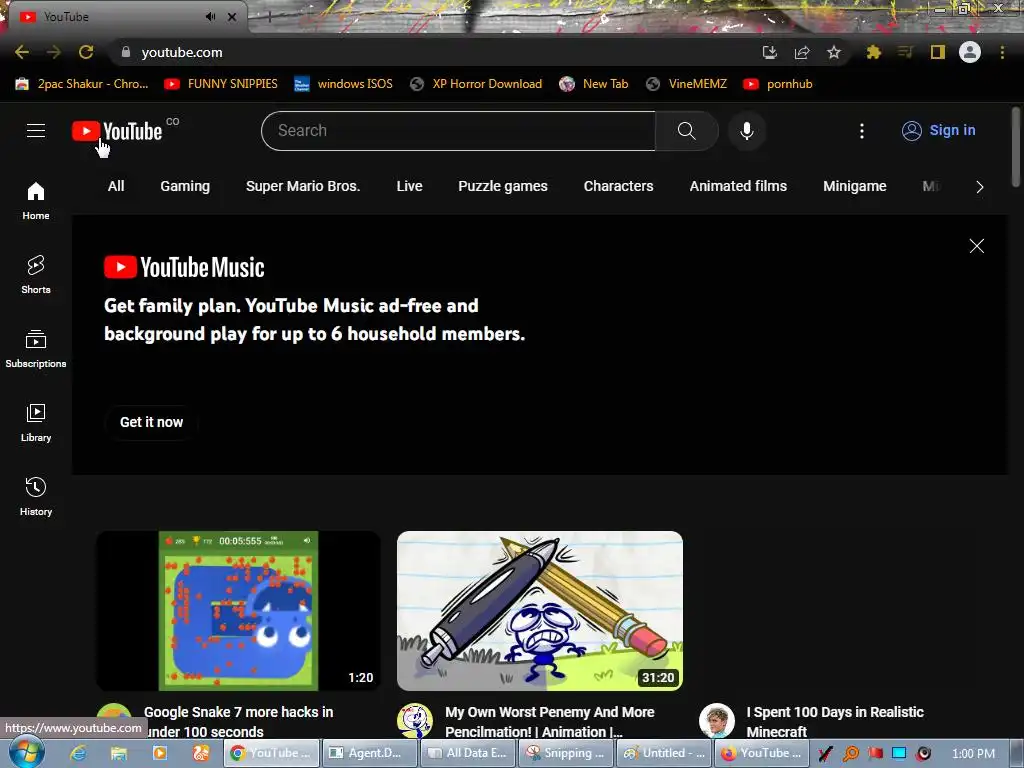The image size is (1024, 768).
Task: Click Minecraft video channel avatar
Action: [716, 720]
